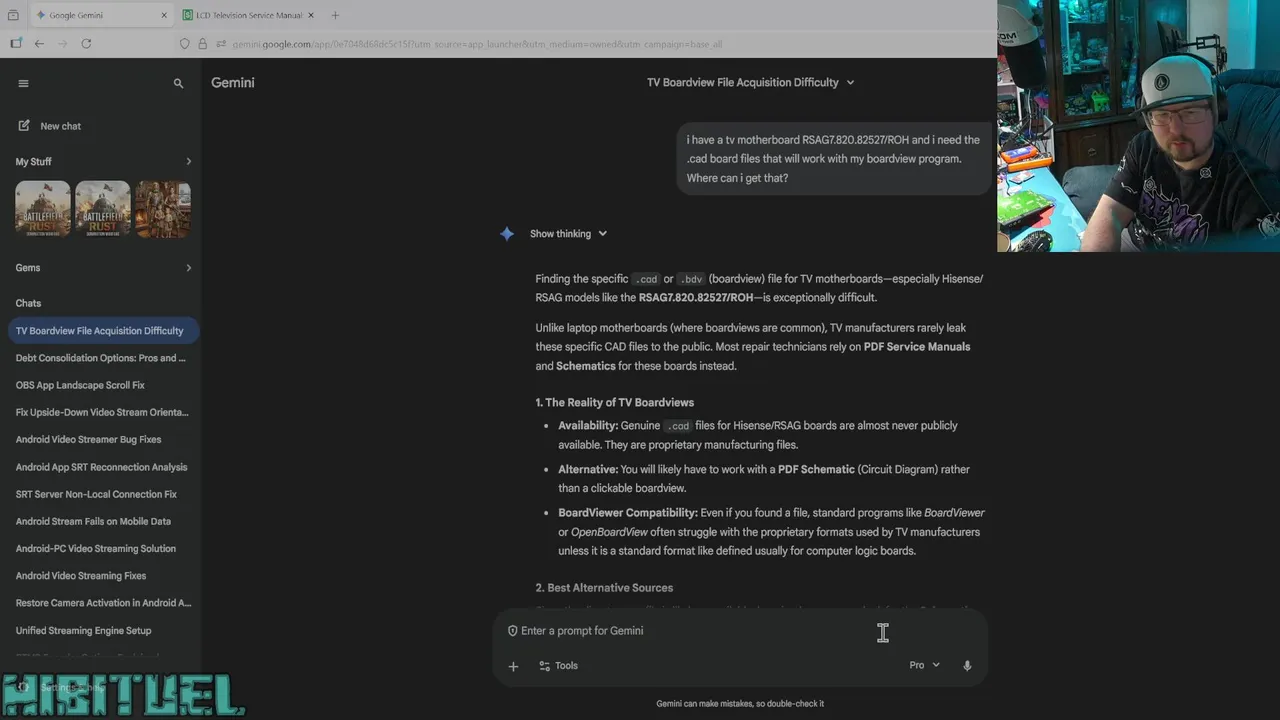
Task: Expand the My Stuff section arrow
Action: click(188, 161)
